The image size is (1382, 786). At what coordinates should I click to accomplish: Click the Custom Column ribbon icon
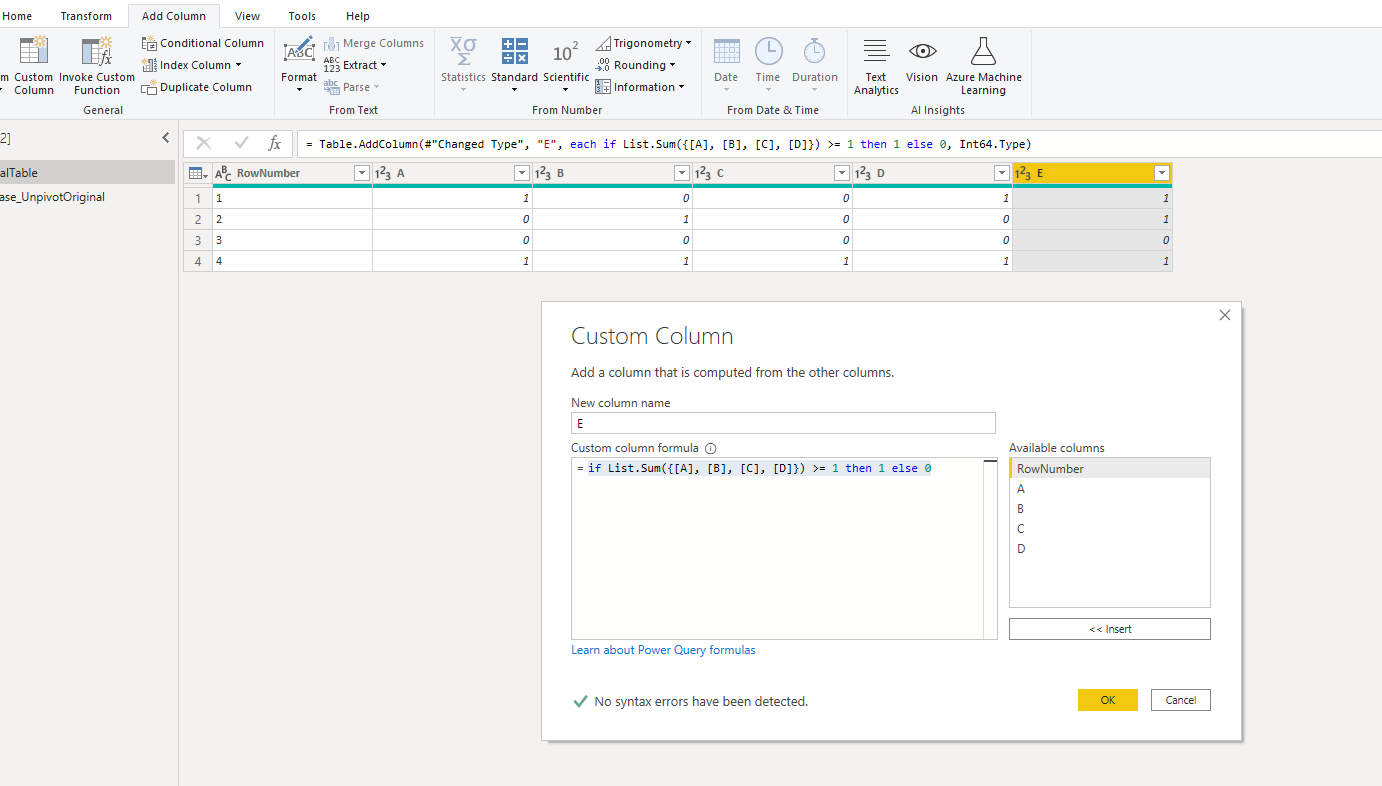coord(33,65)
